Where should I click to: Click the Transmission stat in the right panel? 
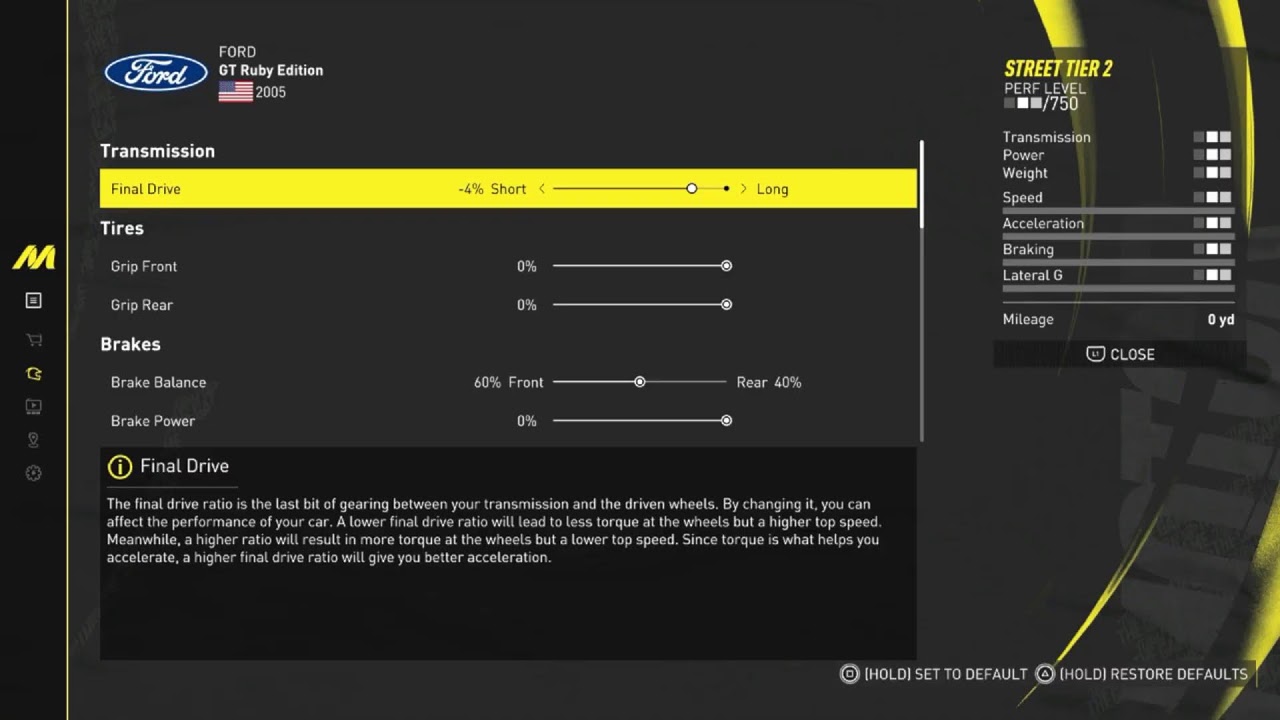[x=1118, y=137]
